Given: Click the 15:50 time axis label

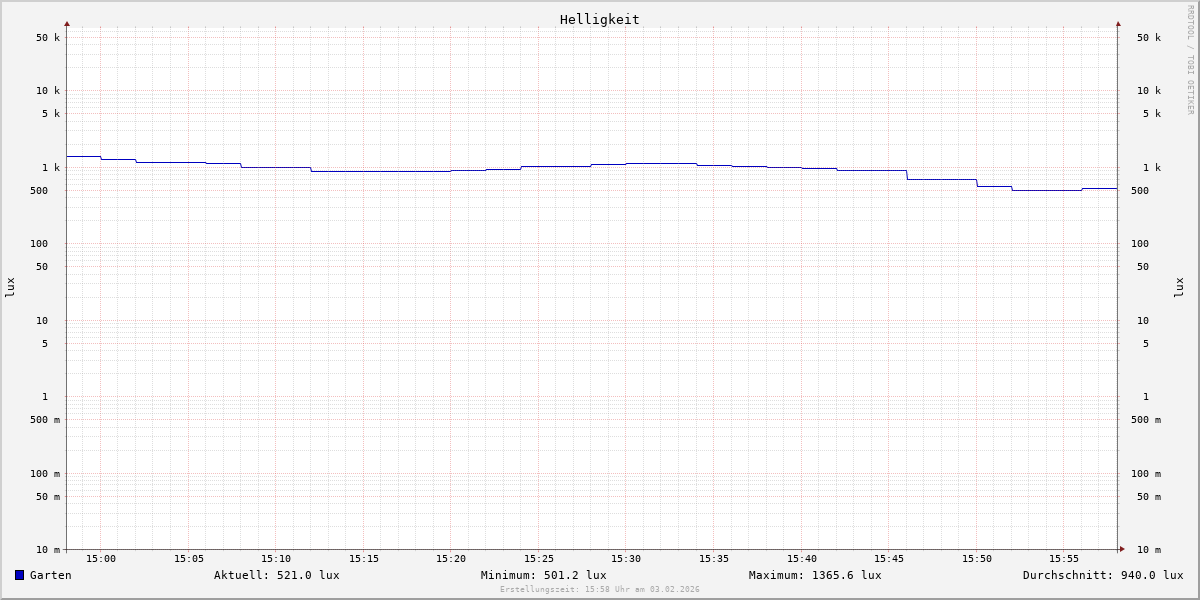Looking at the screenshot, I should [x=977, y=559].
